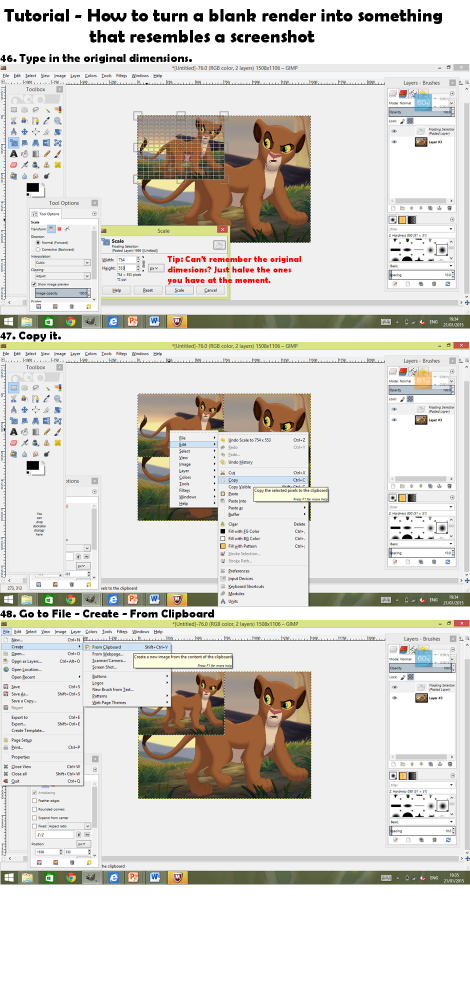Select highlighted Scale tool in step 46 toolbox
The height and width of the screenshot is (1000, 470).
point(14,143)
